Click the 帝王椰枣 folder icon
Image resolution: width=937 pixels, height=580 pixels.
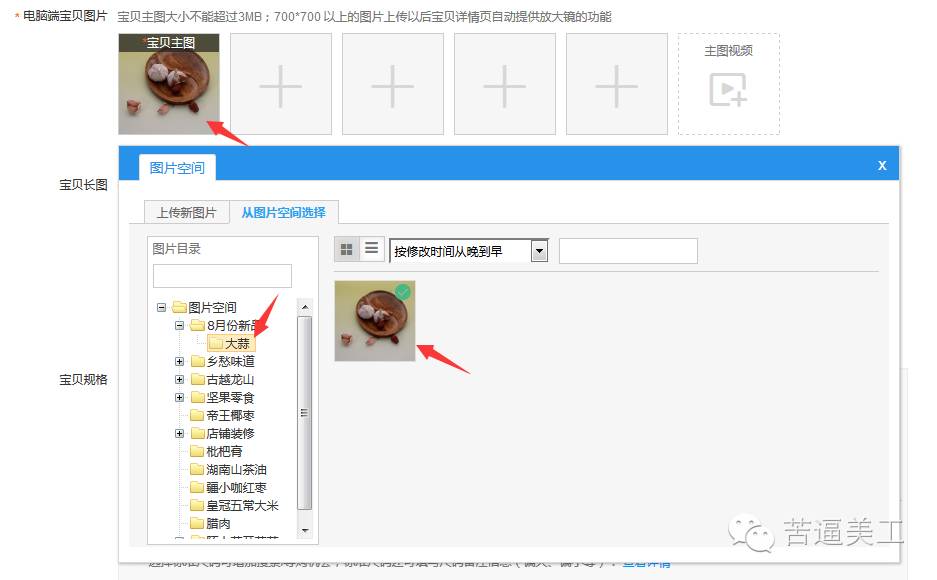click(x=196, y=415)
